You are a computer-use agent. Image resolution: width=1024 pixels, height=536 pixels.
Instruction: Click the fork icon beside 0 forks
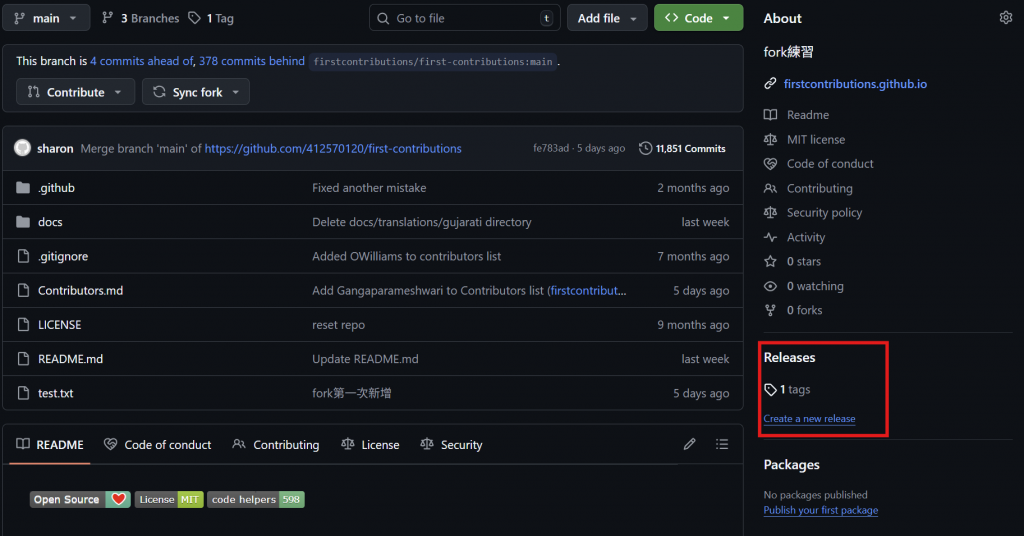[x=771, y=310]
